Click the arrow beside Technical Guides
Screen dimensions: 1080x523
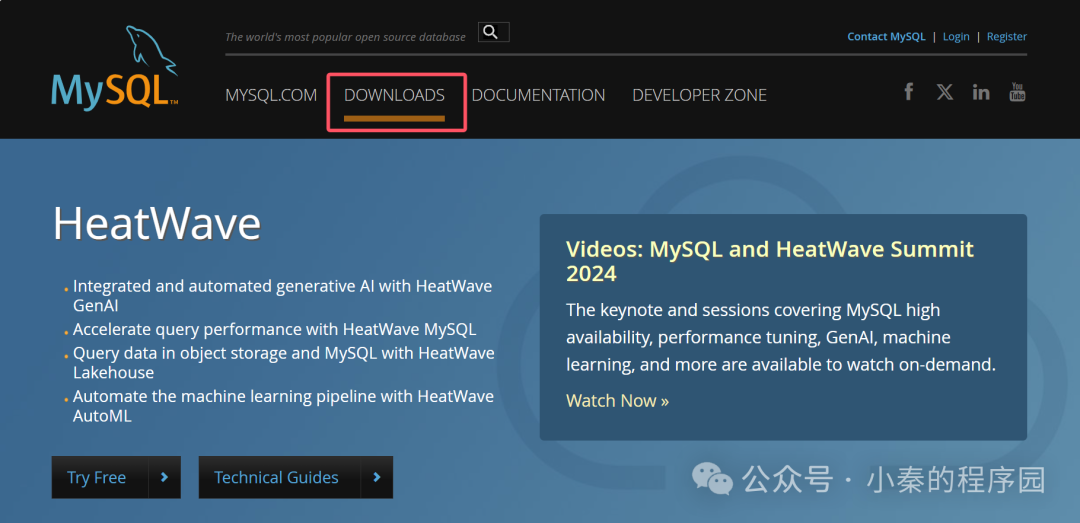click(x=376, y=477)
